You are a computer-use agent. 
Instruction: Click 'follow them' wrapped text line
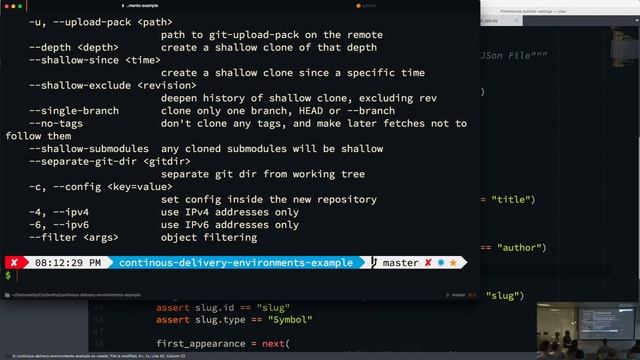click(38, 136)
